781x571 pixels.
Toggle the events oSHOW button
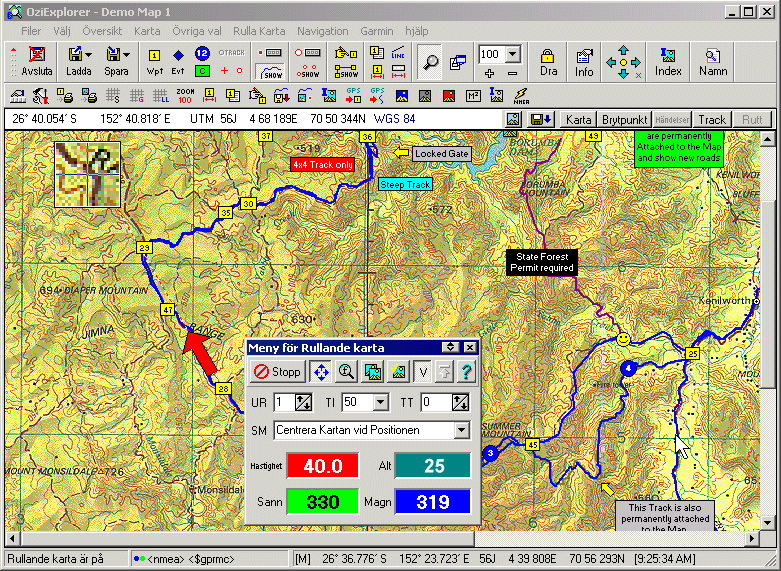tap(308, 70)
